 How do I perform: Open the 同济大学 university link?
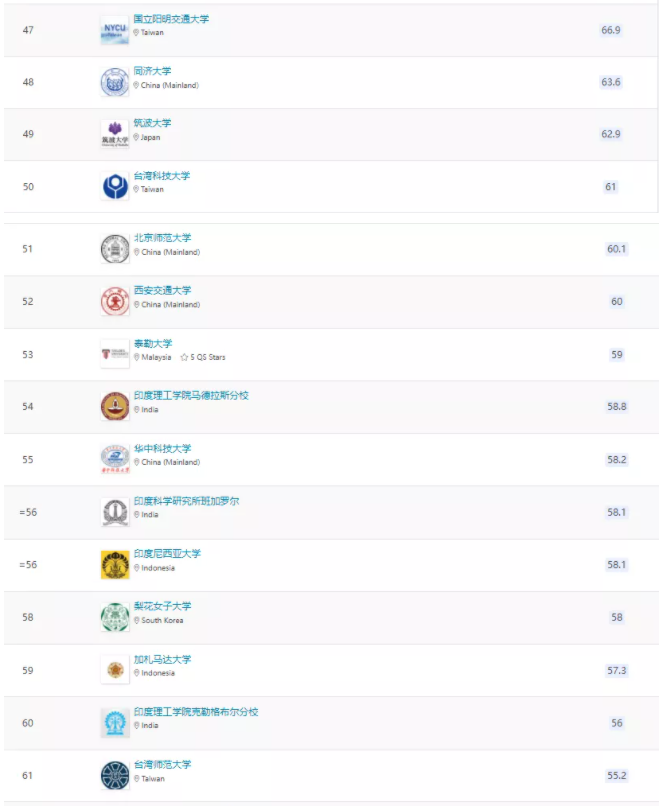click(152, 71)
